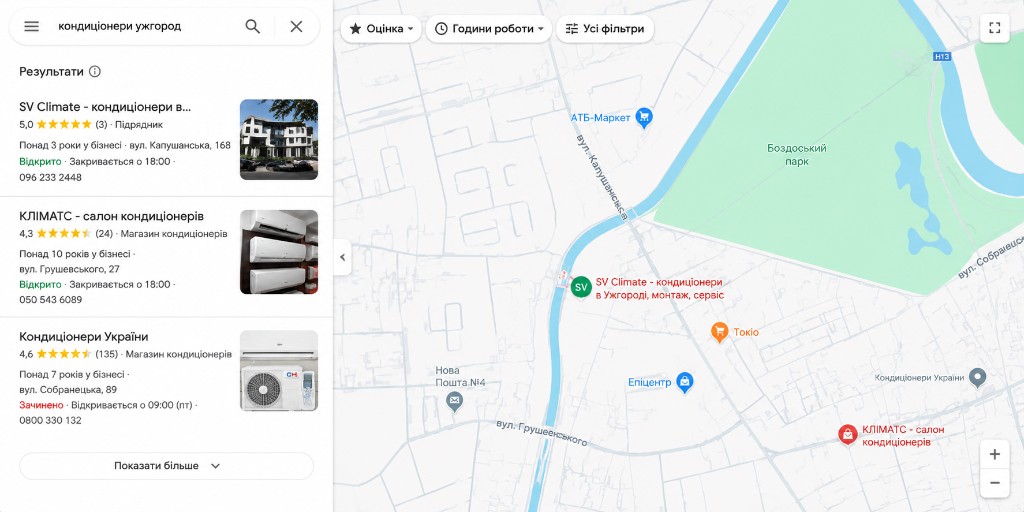Open КЛІМАТС - салон кондиціонерів result
Screen dimensions: 1024x512
[112, 216]
